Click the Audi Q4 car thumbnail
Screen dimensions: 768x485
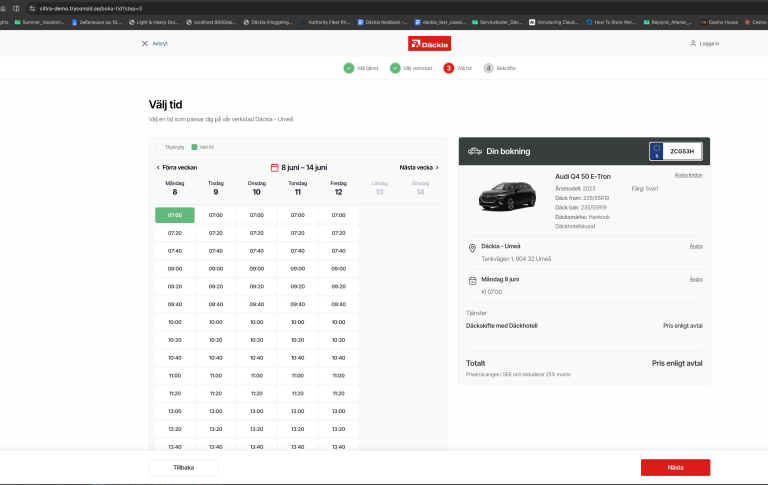[507, 196]
